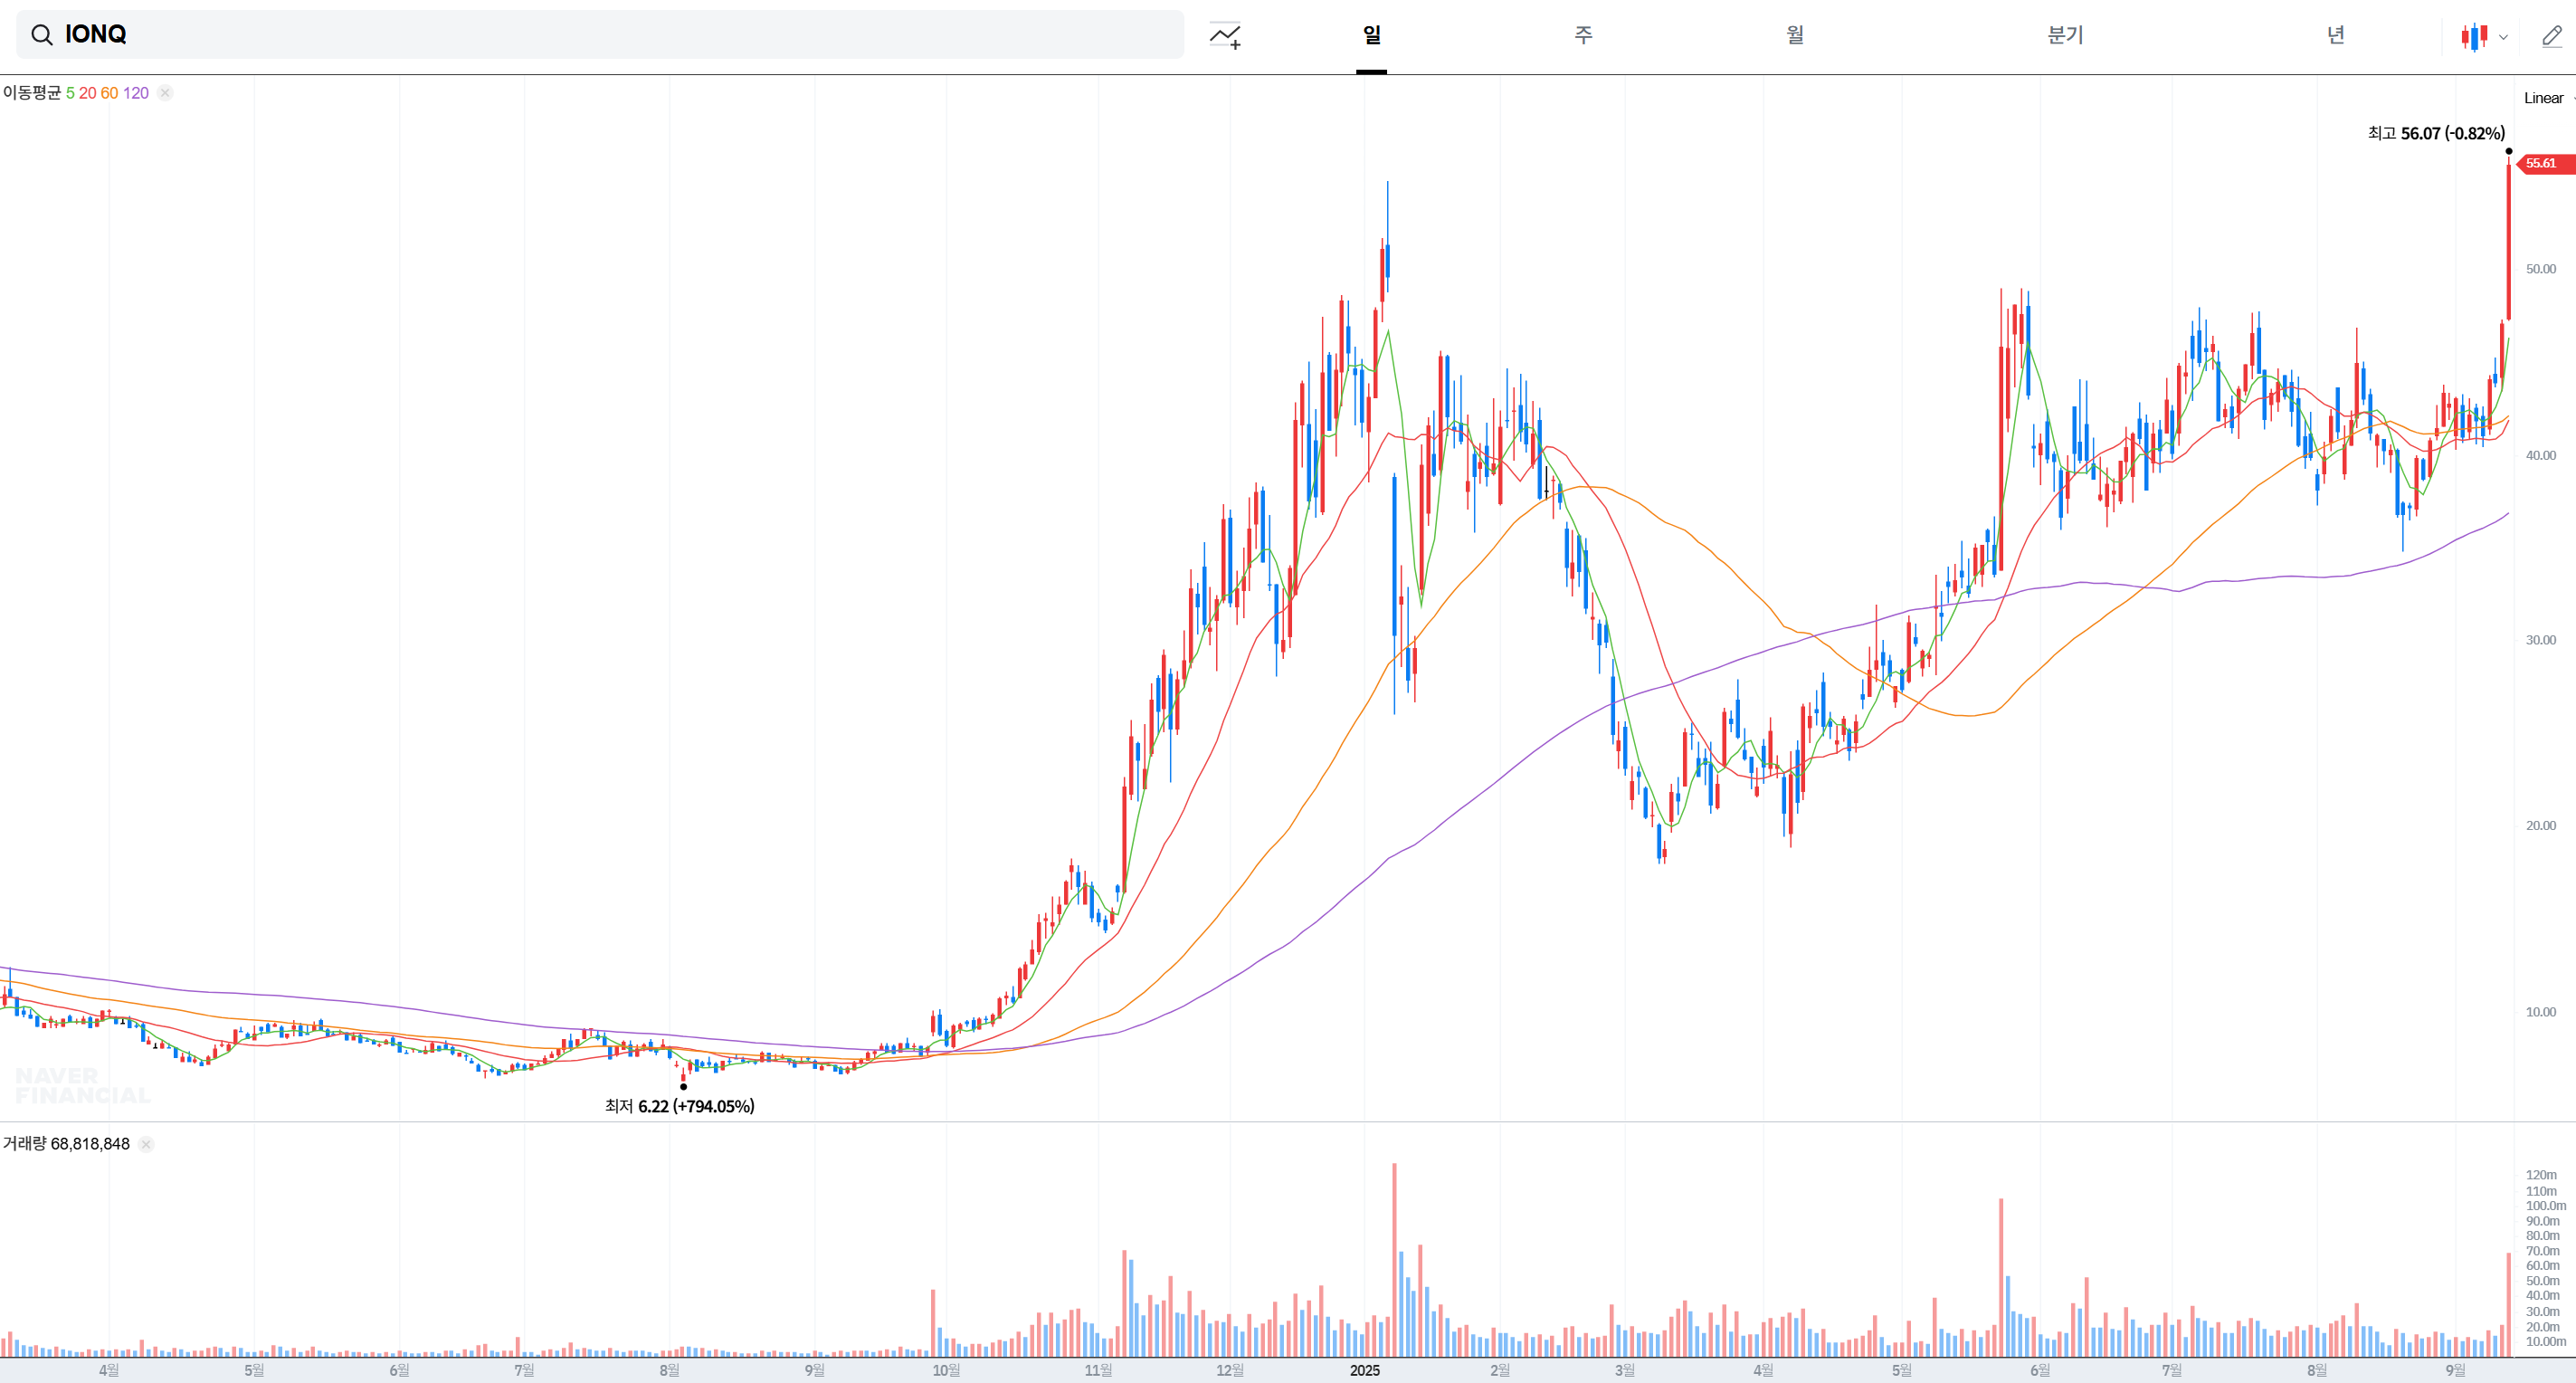Click the 거래량 68,818,848 volume label

[x=66, y=1144]
